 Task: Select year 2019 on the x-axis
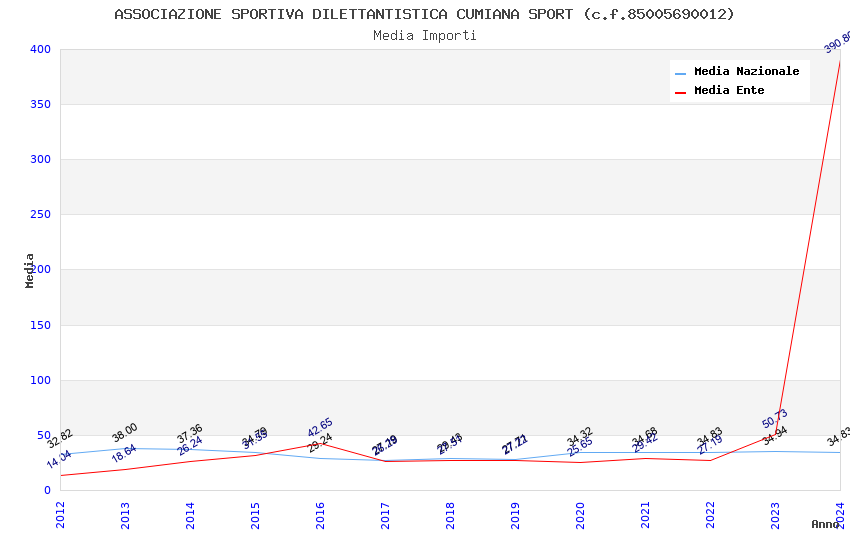516,515
